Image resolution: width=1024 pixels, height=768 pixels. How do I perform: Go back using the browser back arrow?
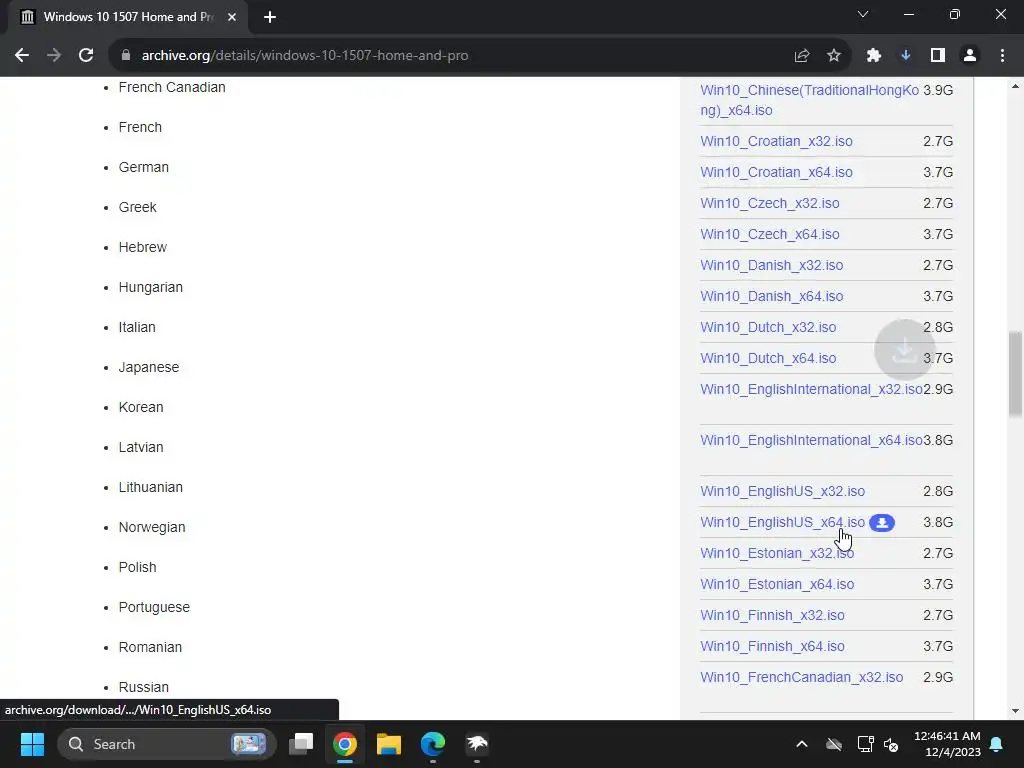pyautogui.click(x=22, y=56)
